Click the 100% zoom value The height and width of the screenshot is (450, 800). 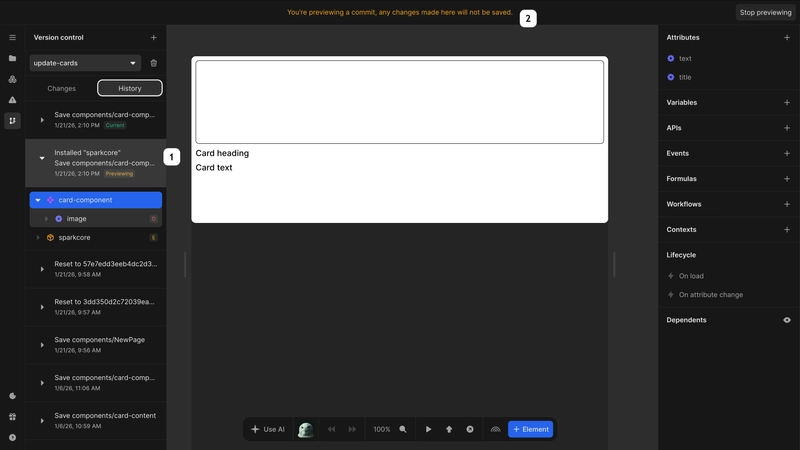(382, 430)
